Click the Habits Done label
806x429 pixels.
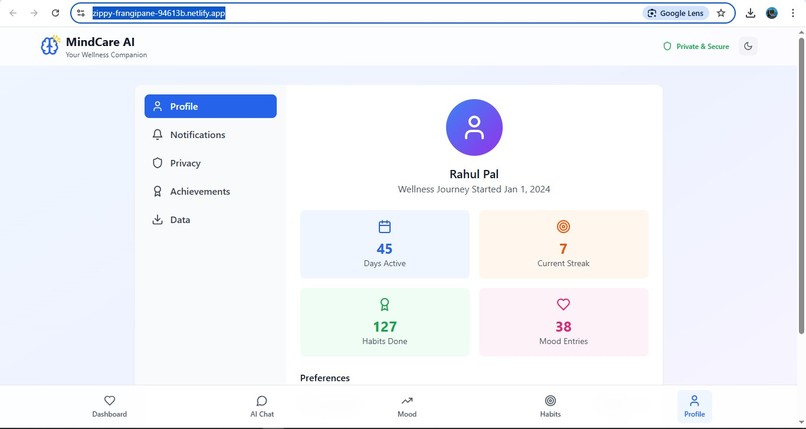pyautogui.click(x=384, y=341)
